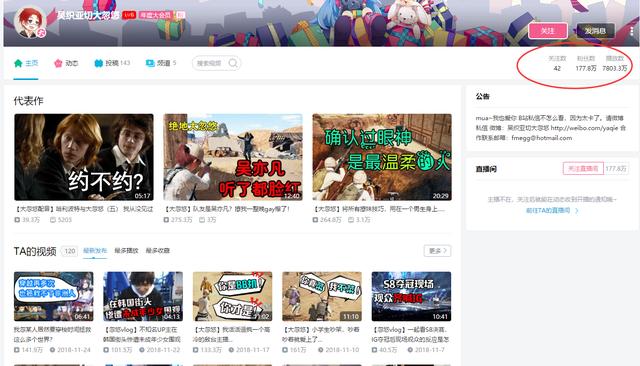Click the user avatar in the banner
The image size is (640, 366).
click(30, 22)
